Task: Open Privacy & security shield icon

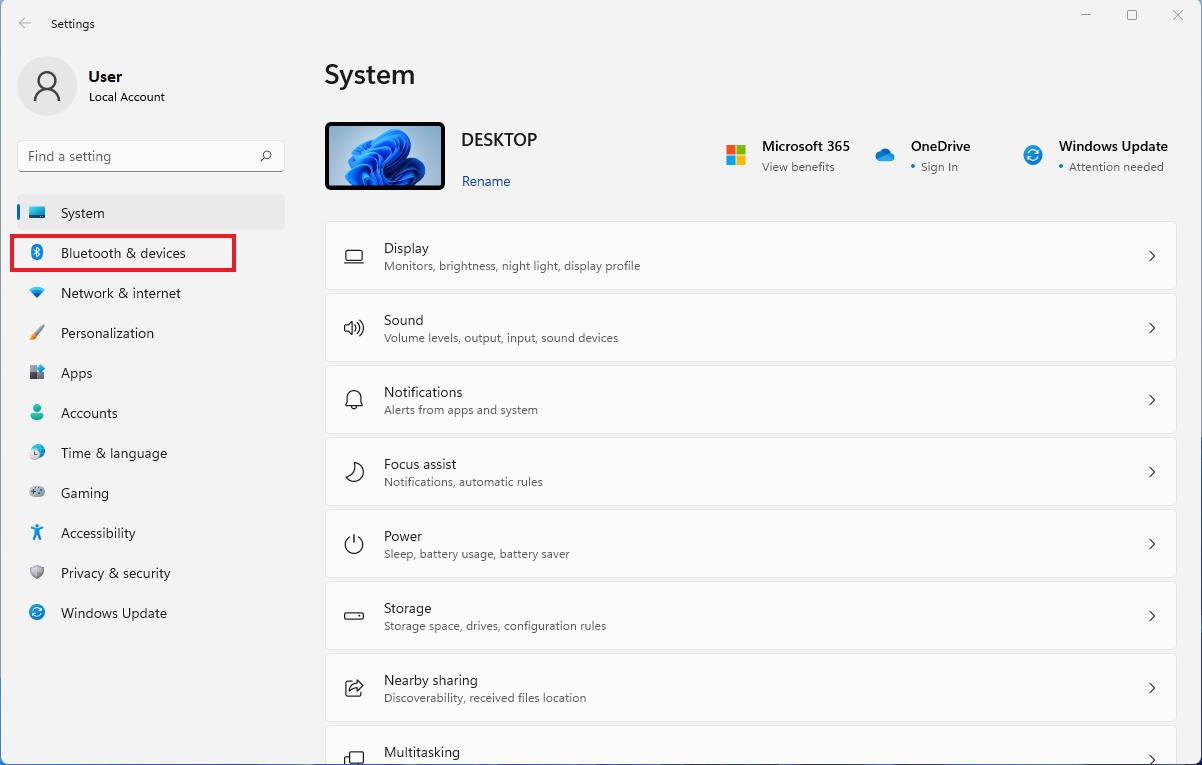Action: coord(37,573)
